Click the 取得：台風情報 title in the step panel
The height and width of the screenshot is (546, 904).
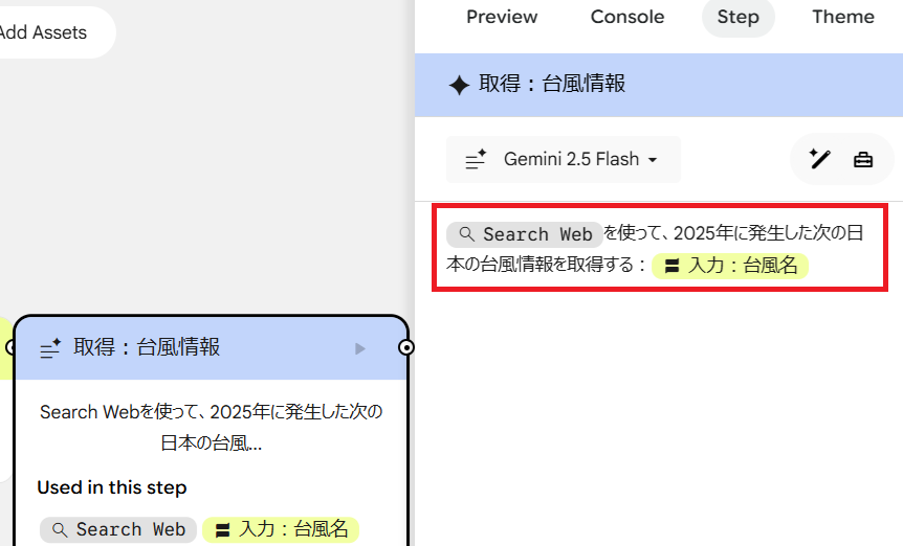552,84
